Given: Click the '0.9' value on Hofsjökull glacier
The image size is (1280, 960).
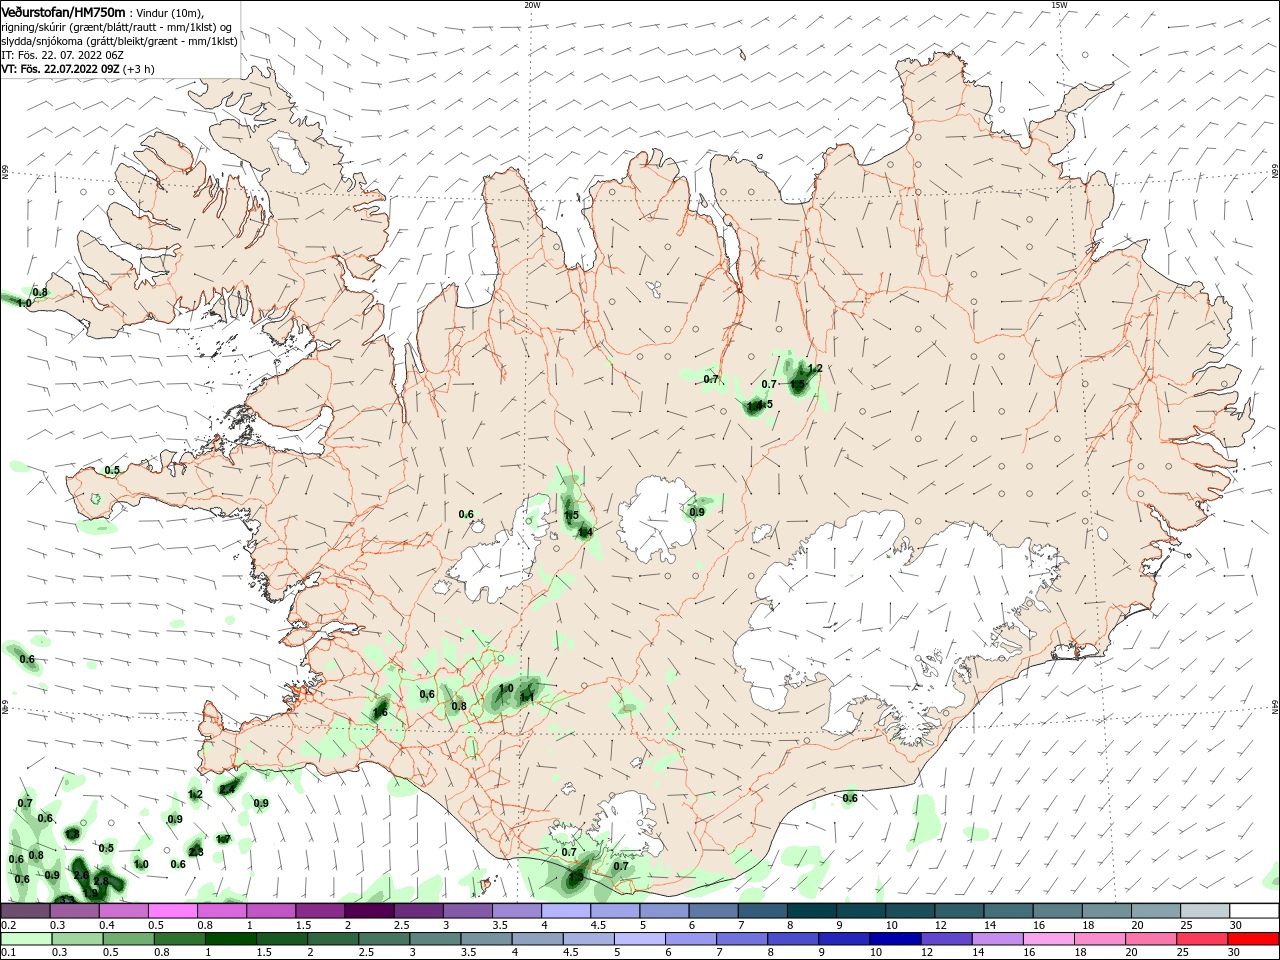Looking at the screenshot, I should pos(697,512).
